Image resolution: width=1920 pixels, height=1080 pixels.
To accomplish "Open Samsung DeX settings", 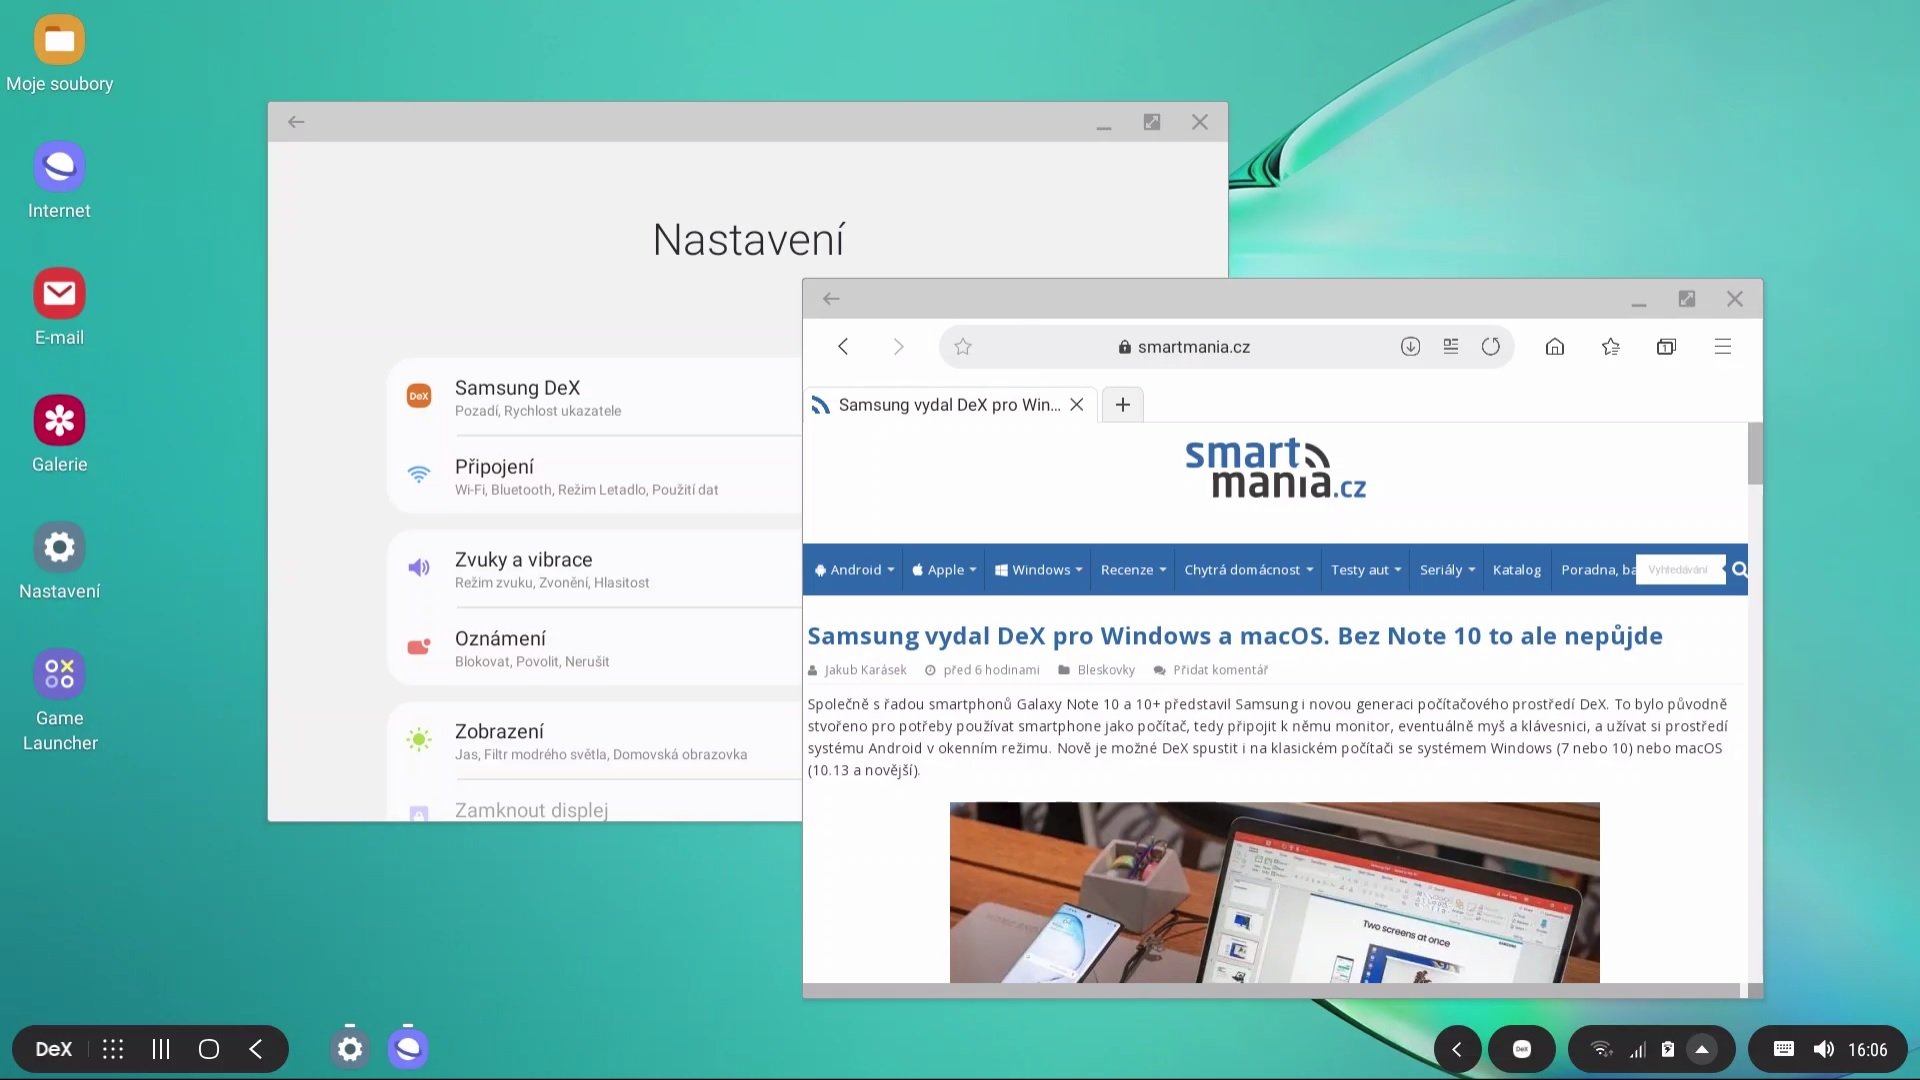I will pyautogui.click(x=595, y=397).
